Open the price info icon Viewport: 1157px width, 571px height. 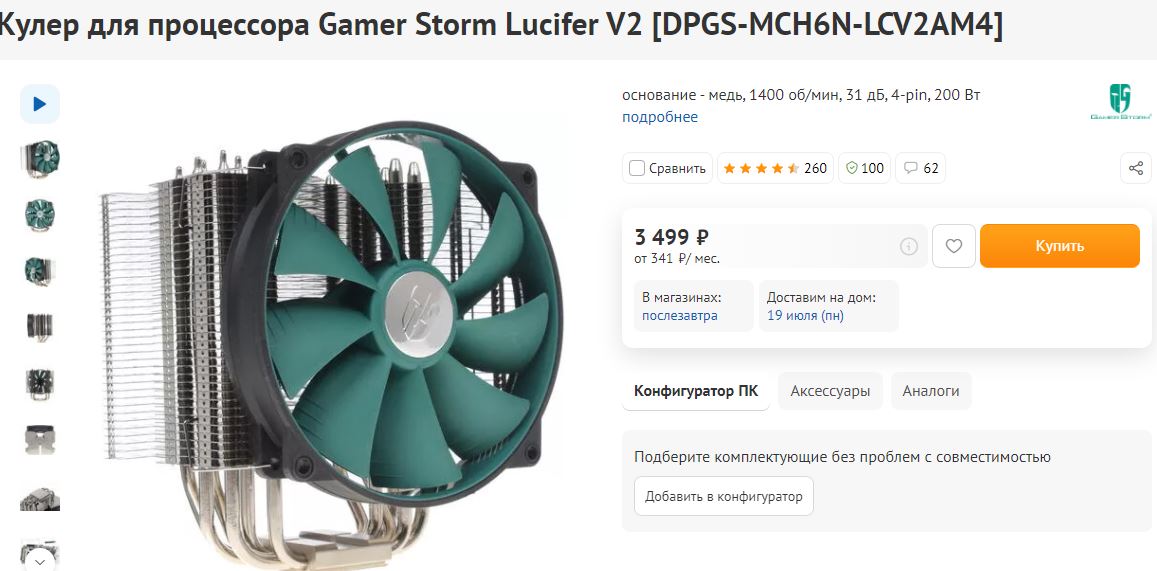coord(909,246)
